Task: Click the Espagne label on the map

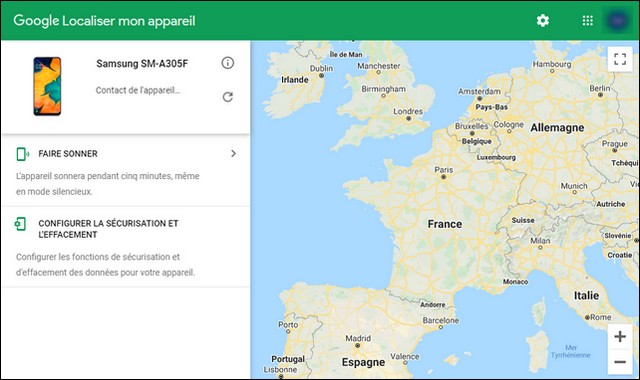Action: [363, 362]
